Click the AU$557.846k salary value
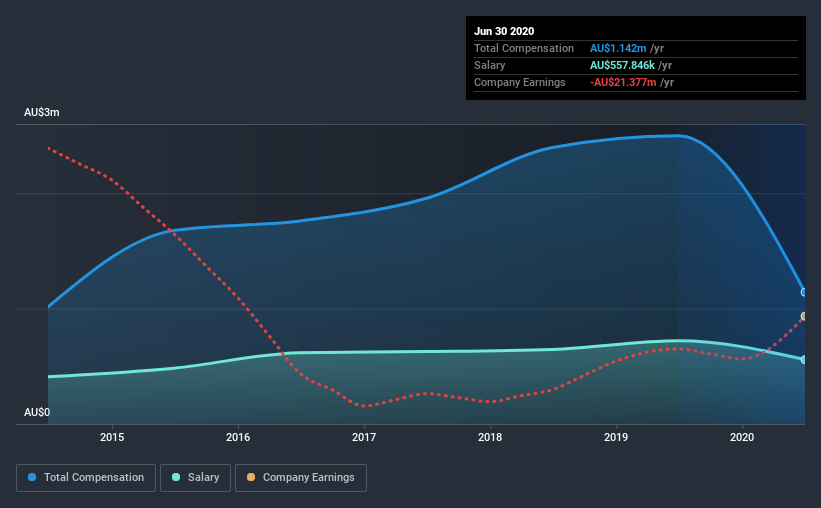 [x=622, y=65]
